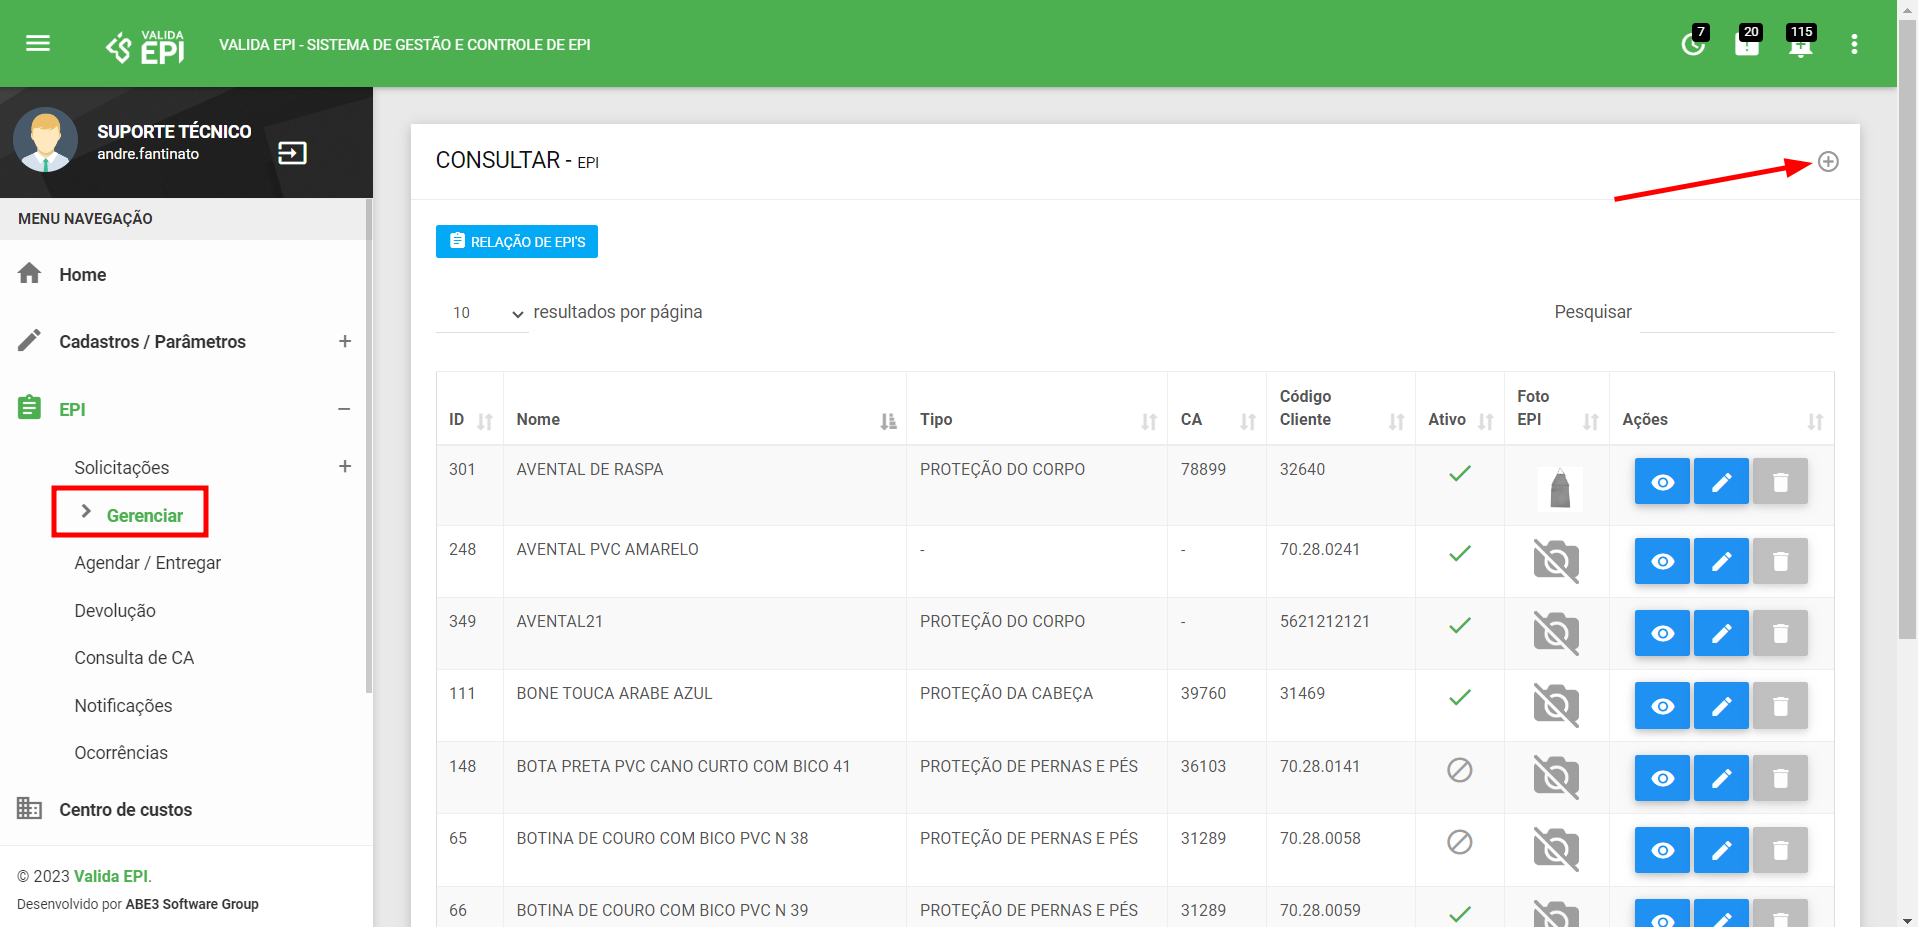
Task: Open the AVENTAL DE RASPA photo thumbnail
Action: pyautogui.click(x=1560, y=489)
